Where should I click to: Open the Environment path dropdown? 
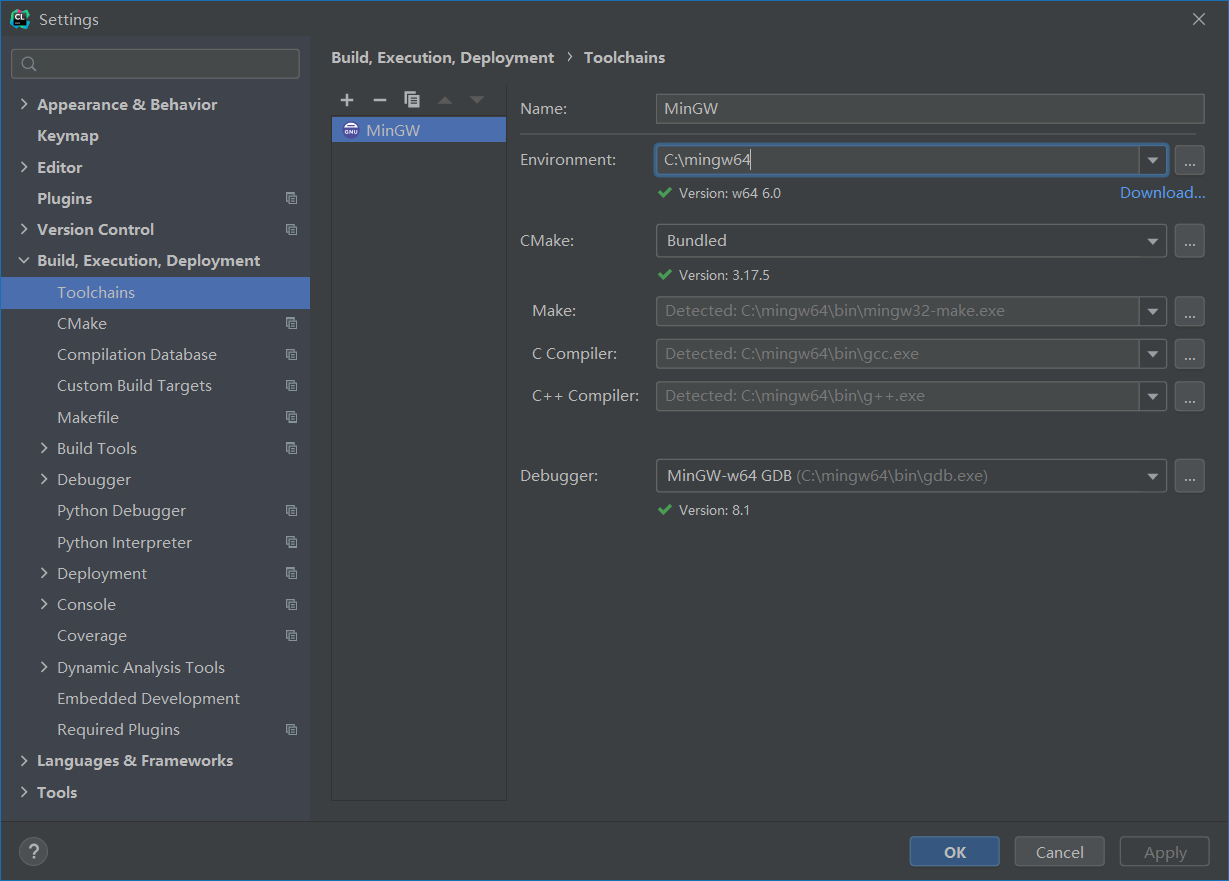coord(1153,160)
